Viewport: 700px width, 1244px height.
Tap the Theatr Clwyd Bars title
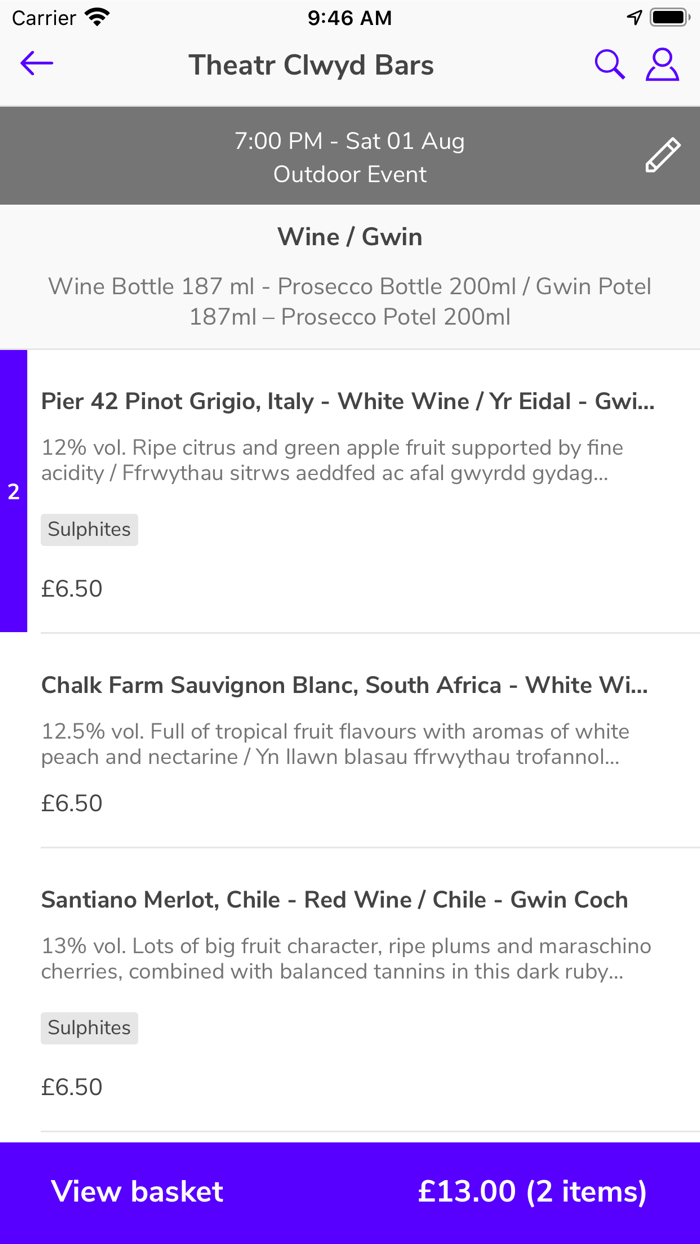311,65
